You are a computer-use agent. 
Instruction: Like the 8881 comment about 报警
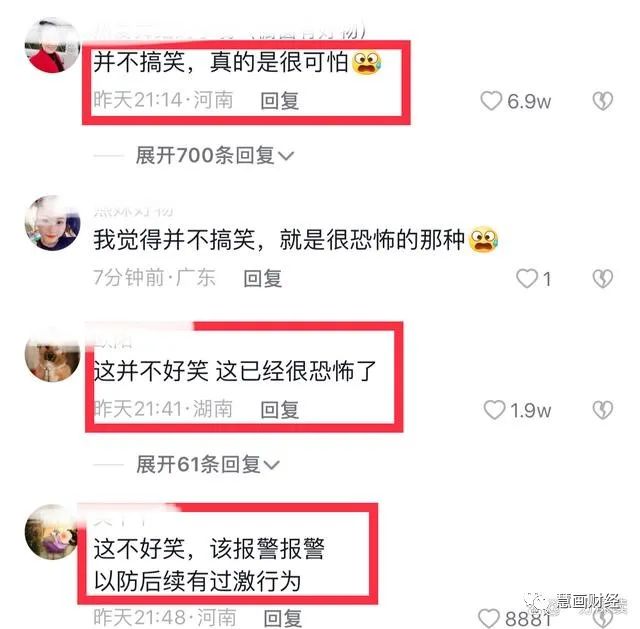click(489, 618)
